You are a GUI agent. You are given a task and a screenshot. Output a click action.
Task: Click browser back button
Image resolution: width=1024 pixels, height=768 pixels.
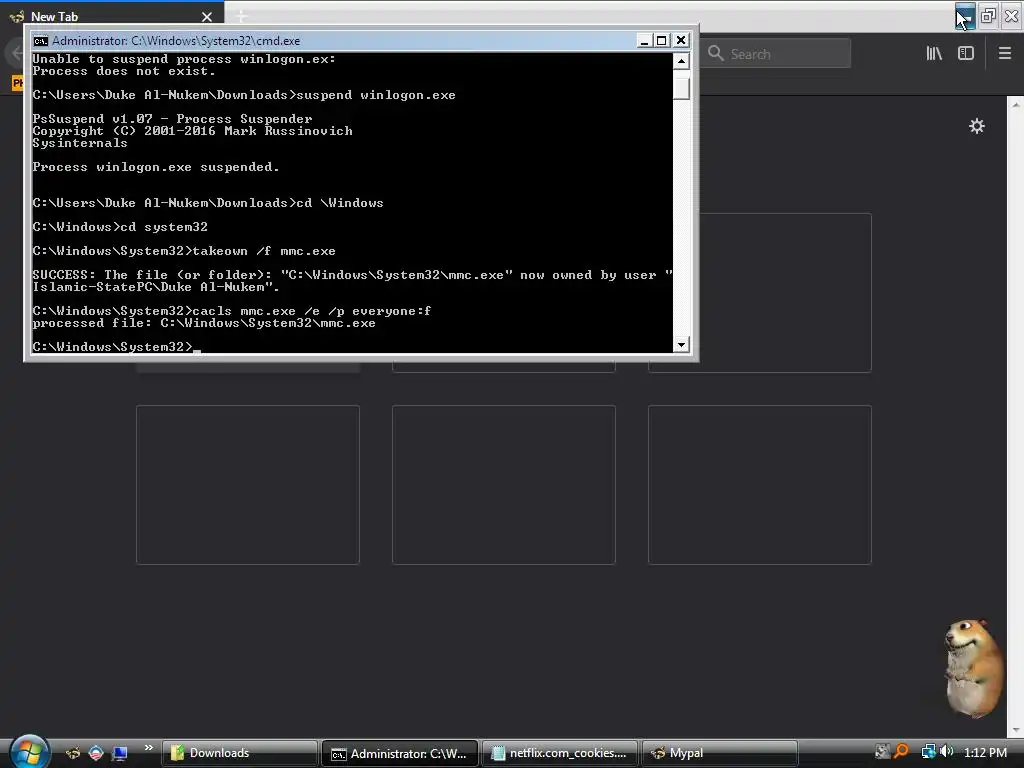click(14, 54)
